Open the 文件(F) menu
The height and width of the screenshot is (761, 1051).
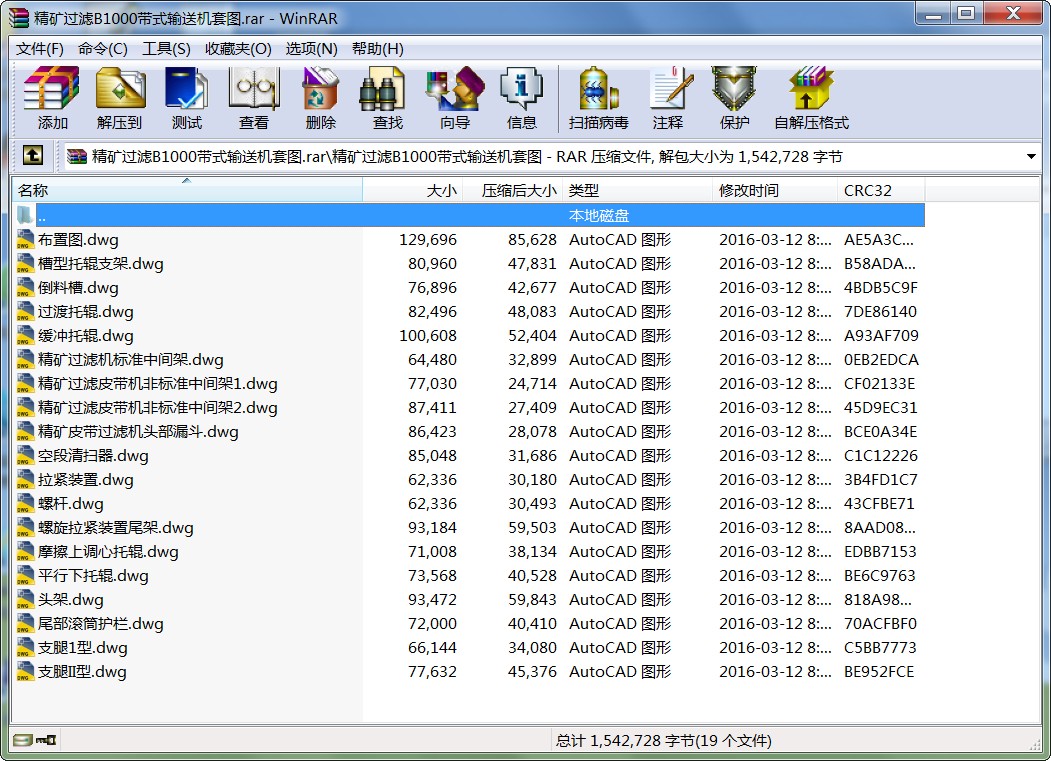click(40, 49)
